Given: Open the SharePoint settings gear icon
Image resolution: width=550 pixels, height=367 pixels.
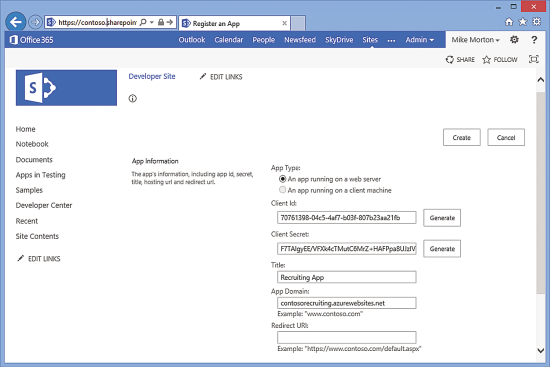Looking at the screenshot, I should click(514, 40).
